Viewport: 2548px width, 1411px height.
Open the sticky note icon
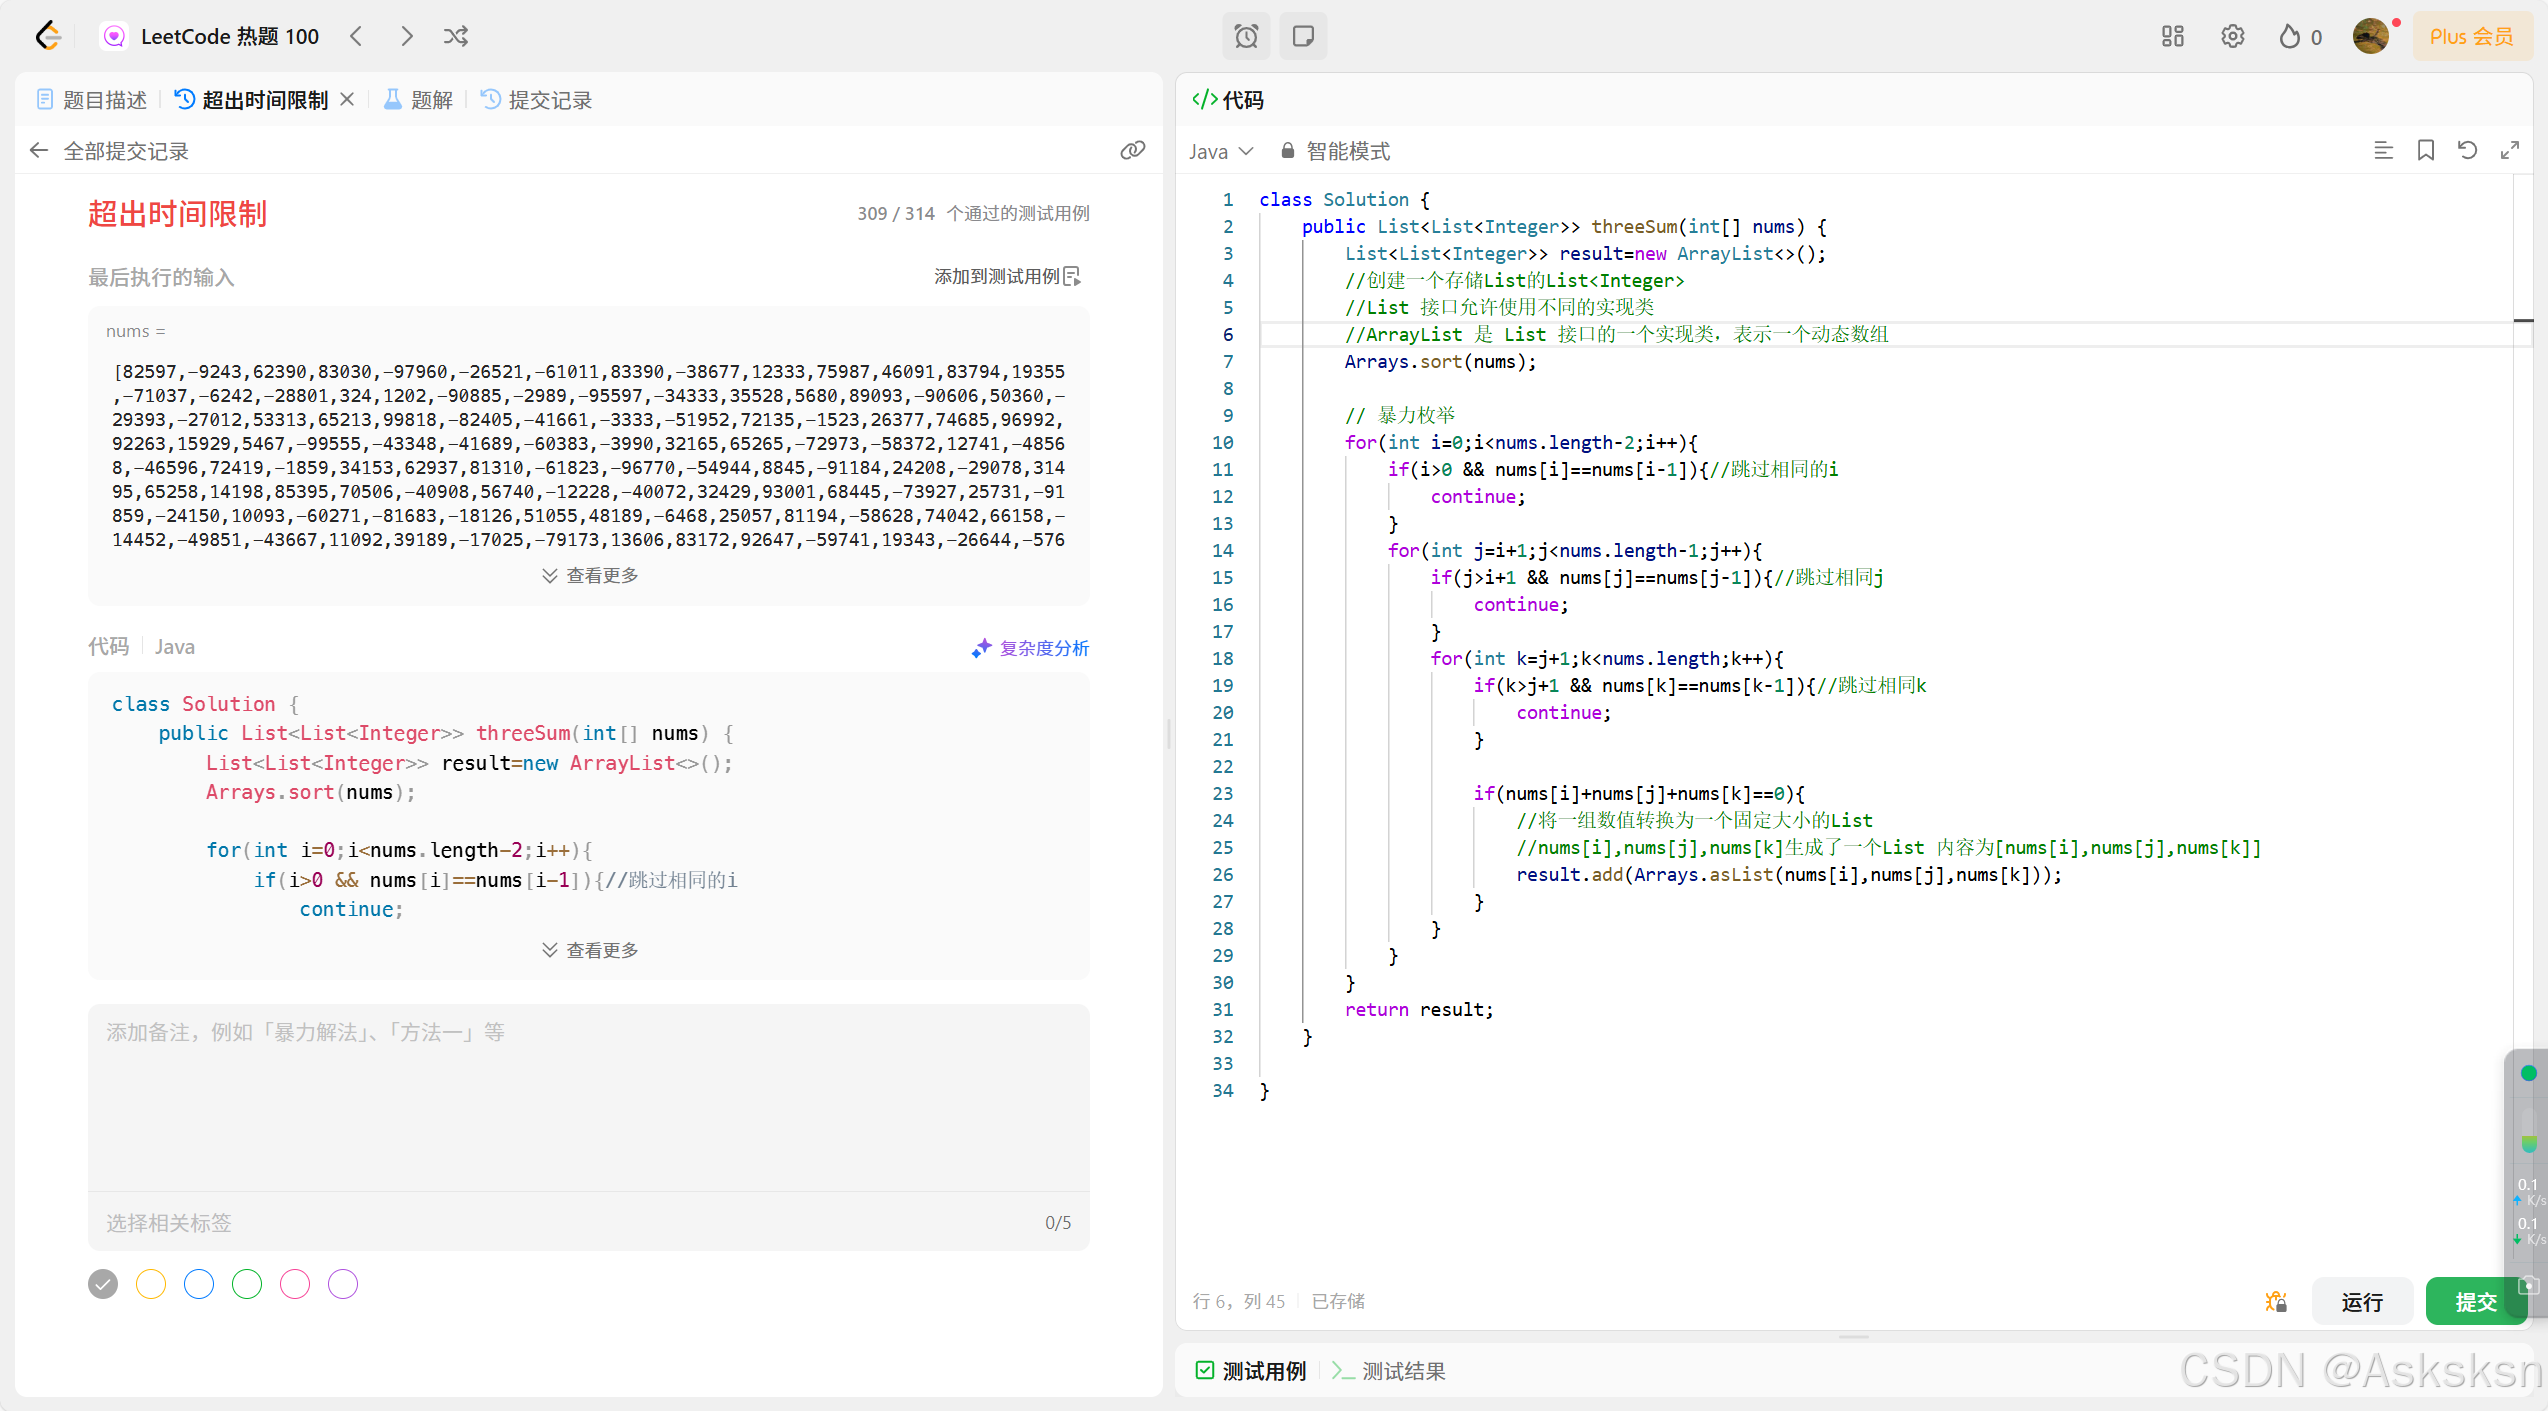[1303, 37]
